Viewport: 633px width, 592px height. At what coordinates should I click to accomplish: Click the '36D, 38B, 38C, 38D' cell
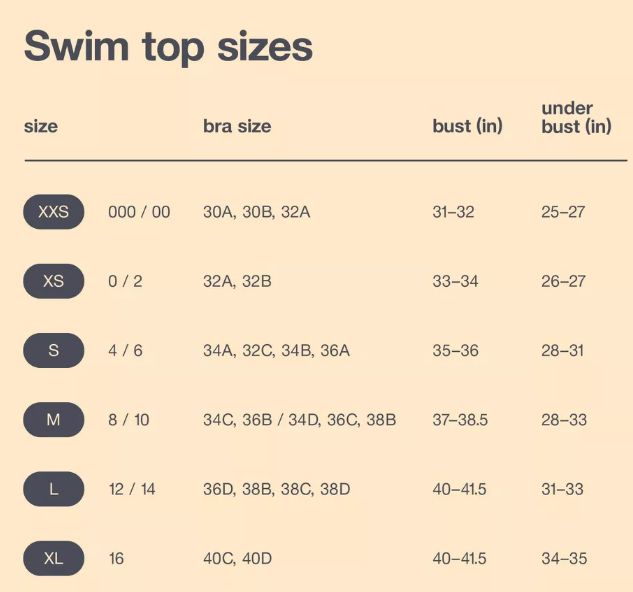[277, 489]
